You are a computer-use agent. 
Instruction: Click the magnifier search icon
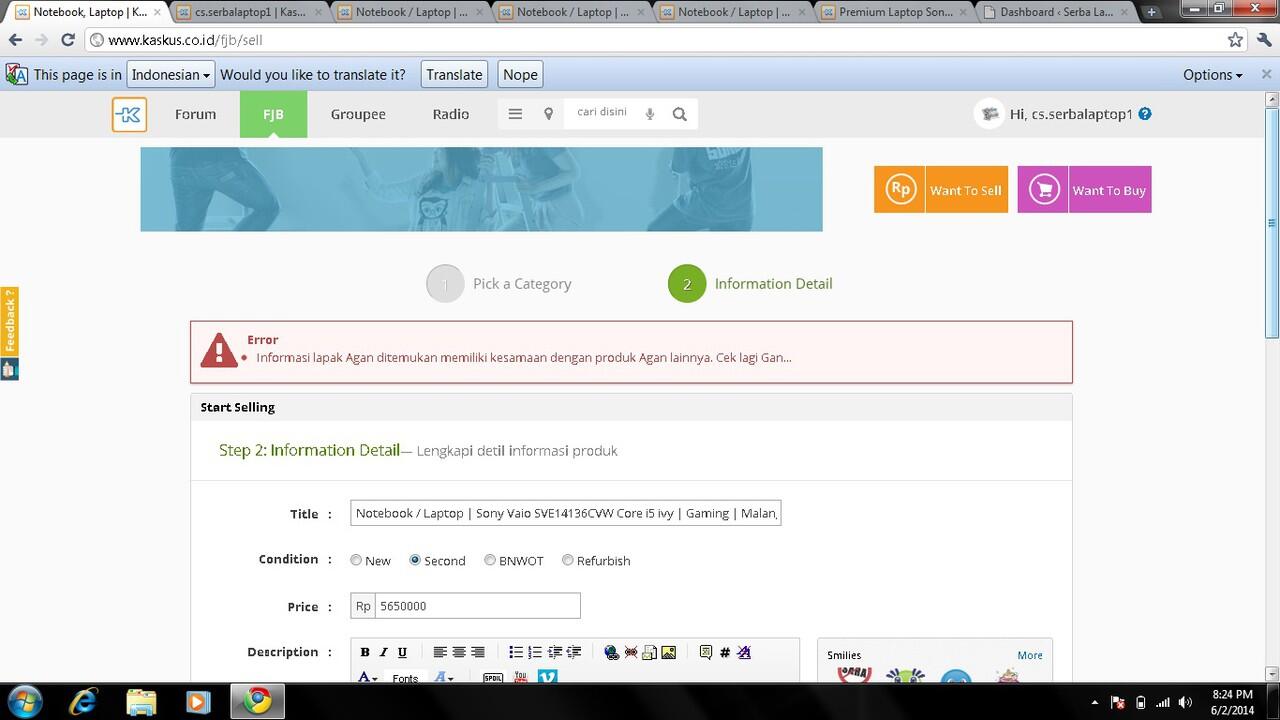tap(680, 114)
